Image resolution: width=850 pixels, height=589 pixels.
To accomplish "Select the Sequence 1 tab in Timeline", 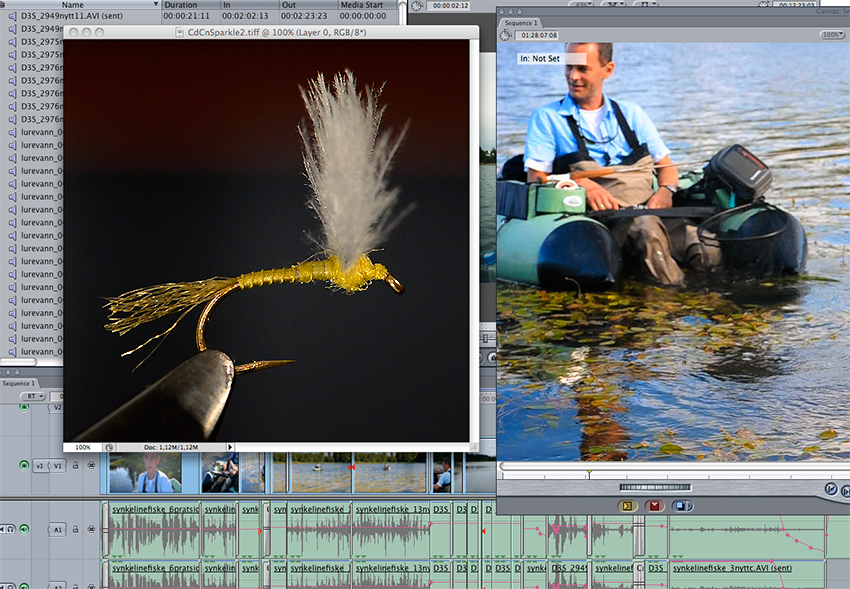I will coord(19,383).
